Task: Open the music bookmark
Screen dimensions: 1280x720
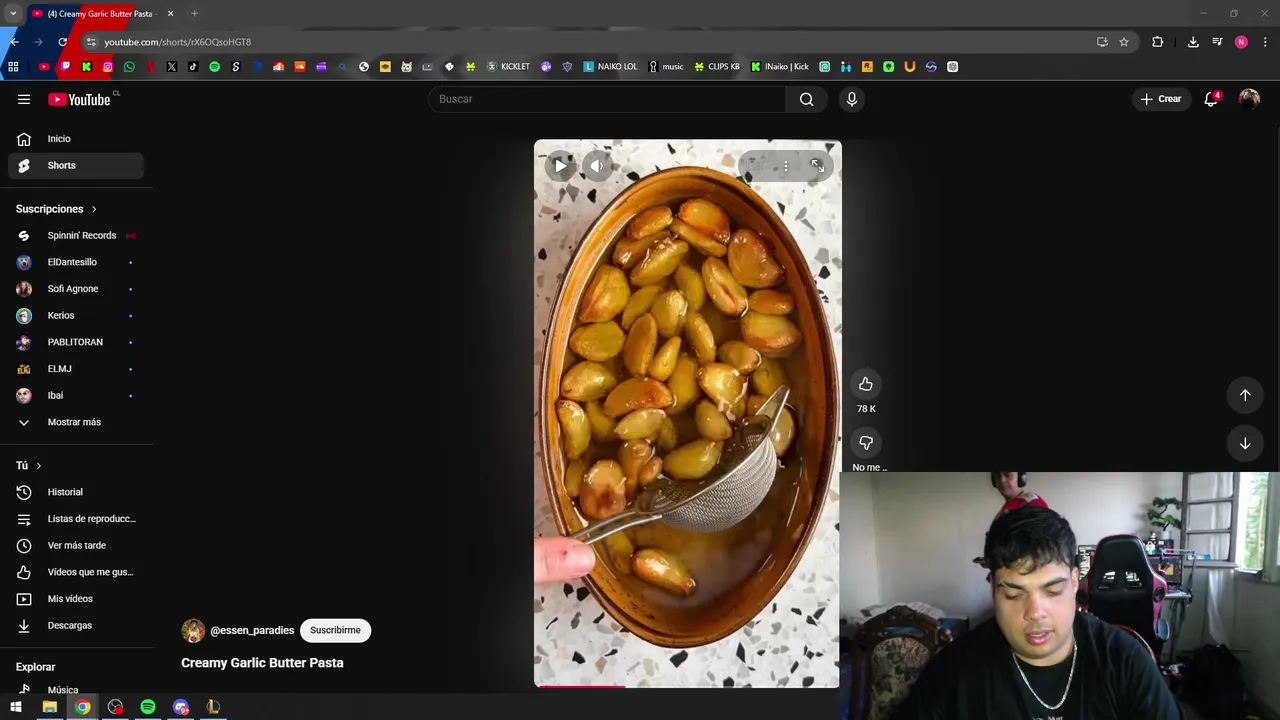Action: pos(666,67)
